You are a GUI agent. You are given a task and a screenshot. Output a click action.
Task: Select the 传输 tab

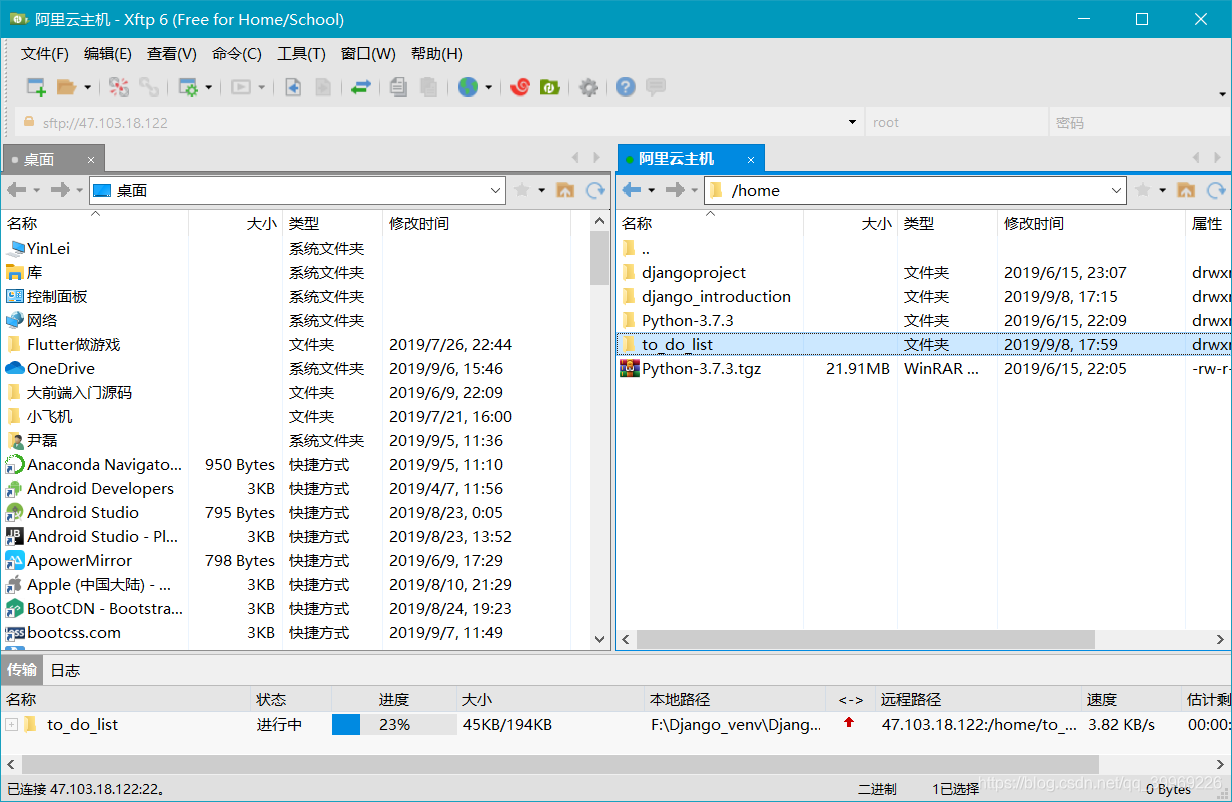coord(22,669)
